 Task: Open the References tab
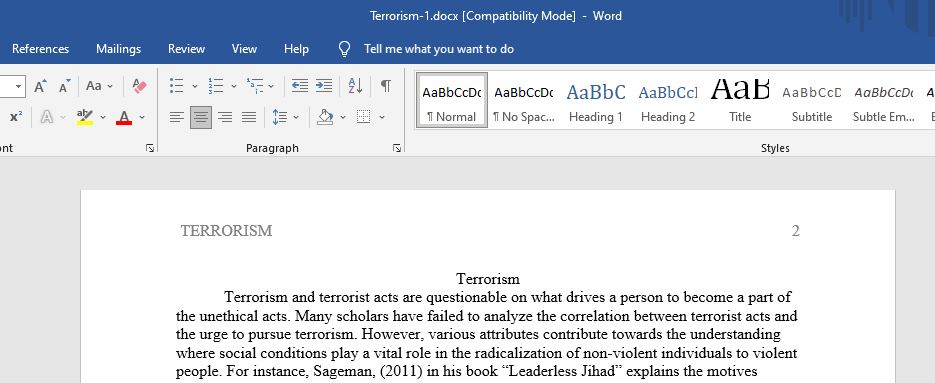pyautogui.click(x=41, y=49)
